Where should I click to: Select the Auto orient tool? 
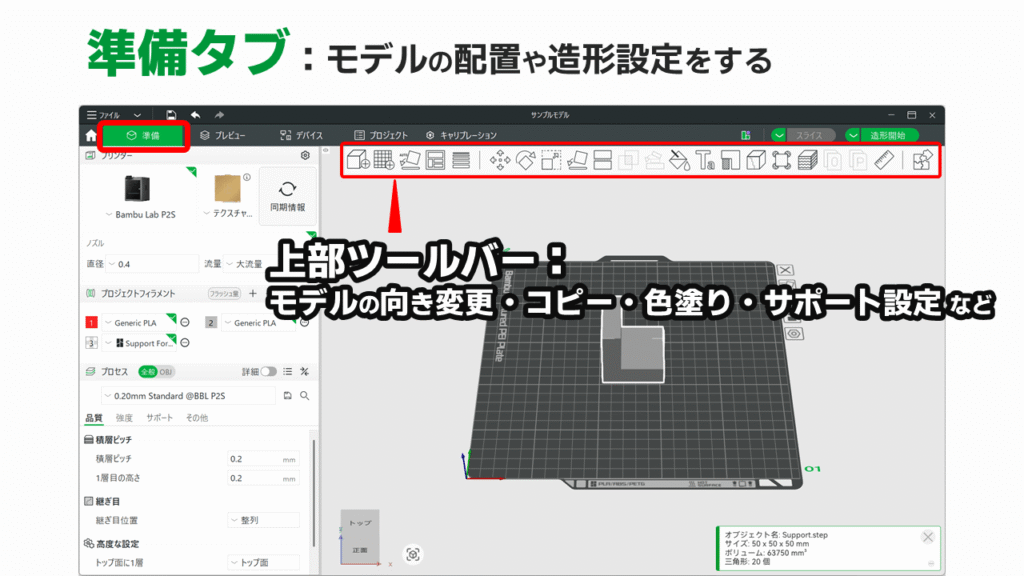pos(410,160)
